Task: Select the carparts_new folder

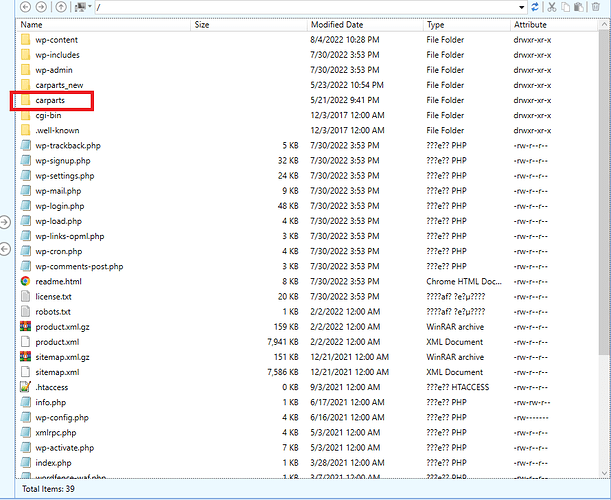Action: point(59,85)
